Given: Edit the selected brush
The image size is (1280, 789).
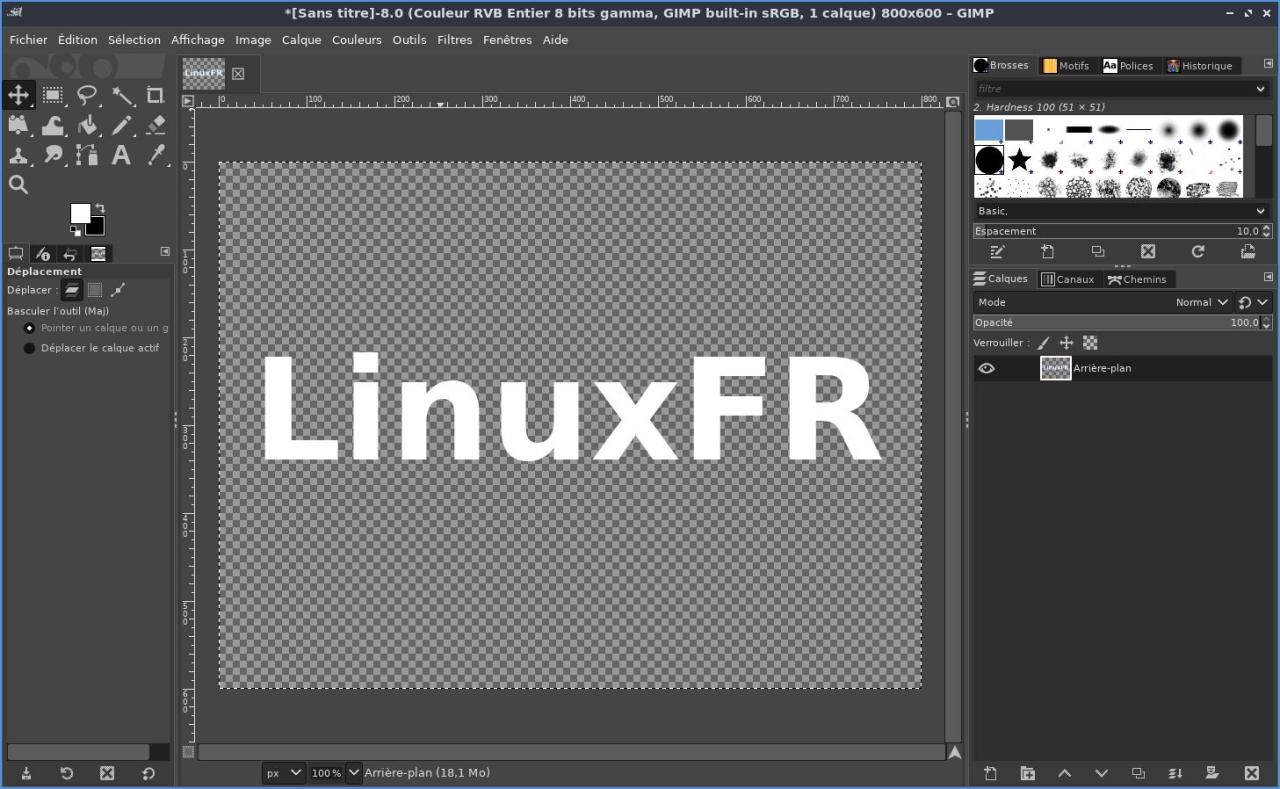Looking at the screenshot, I should pyautogui.click(x=997, y=252).
